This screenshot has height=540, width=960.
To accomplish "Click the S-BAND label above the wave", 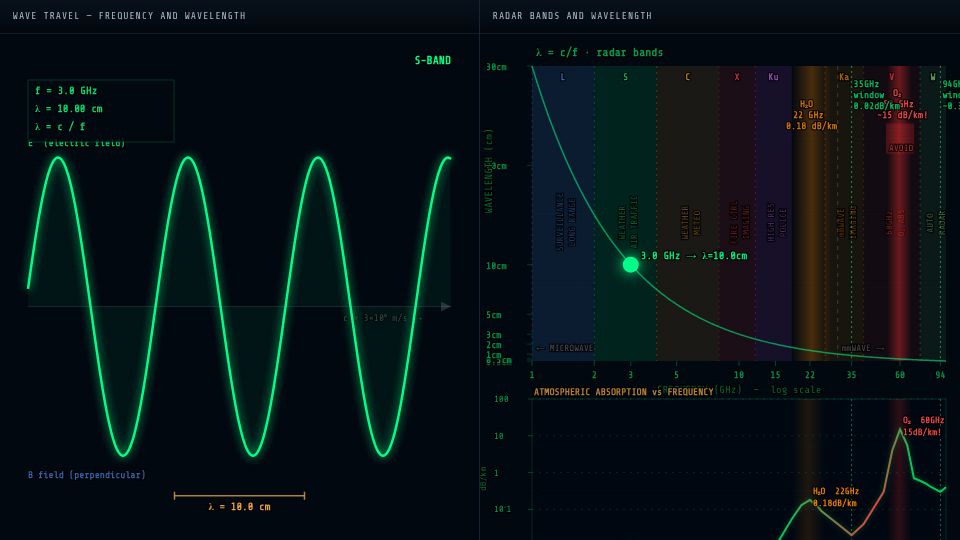I will point(433,60).
